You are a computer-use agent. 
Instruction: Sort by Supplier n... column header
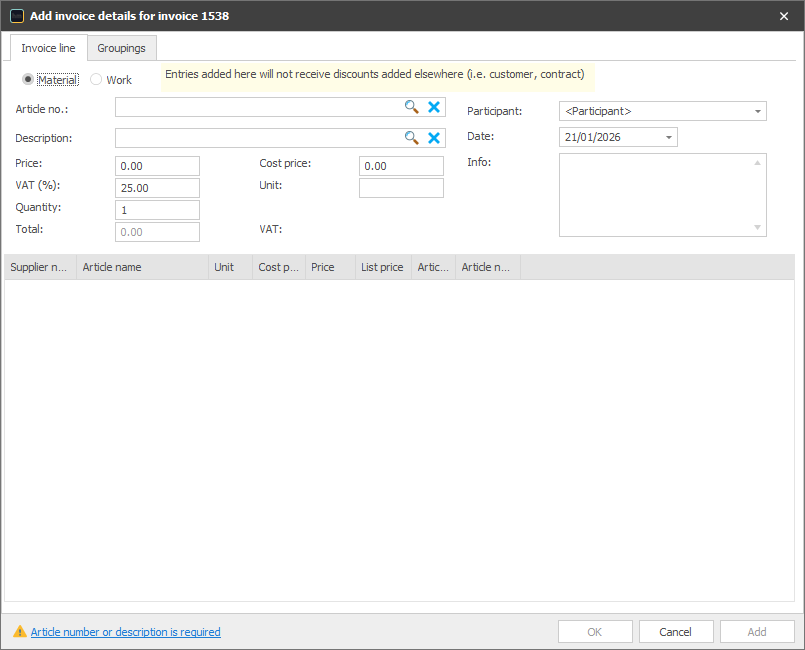pos(41,267)
